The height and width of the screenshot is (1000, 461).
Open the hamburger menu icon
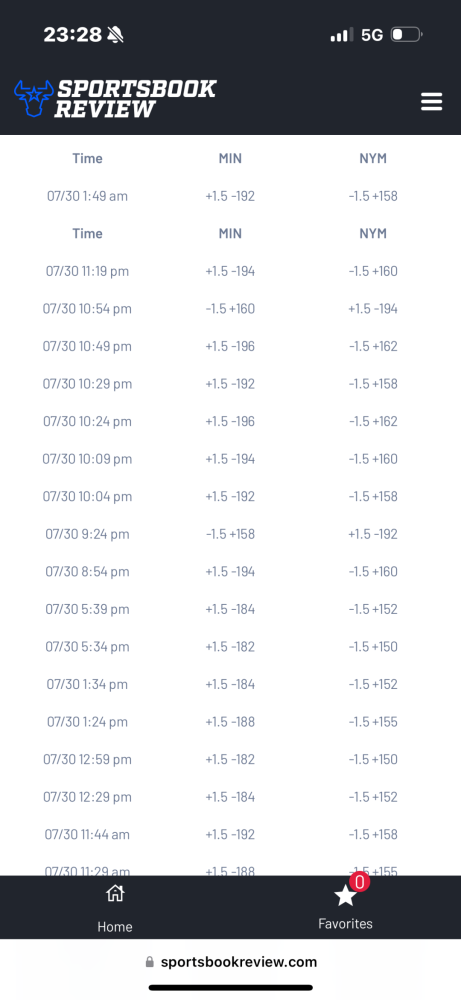pos(432,101)
